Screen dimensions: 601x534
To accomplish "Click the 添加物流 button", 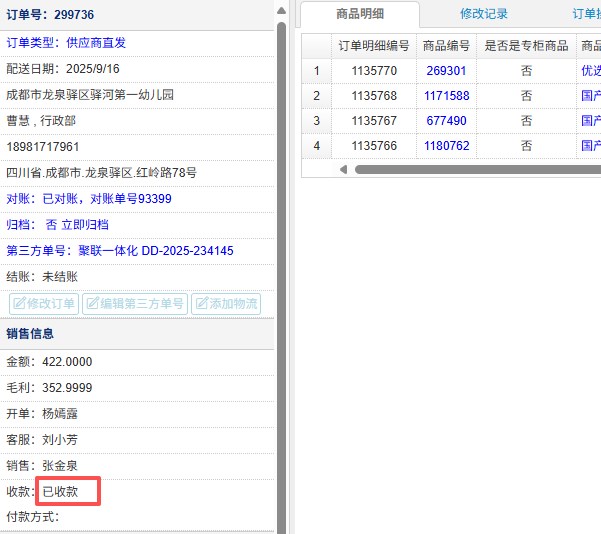I will click(x=226, y=304).
